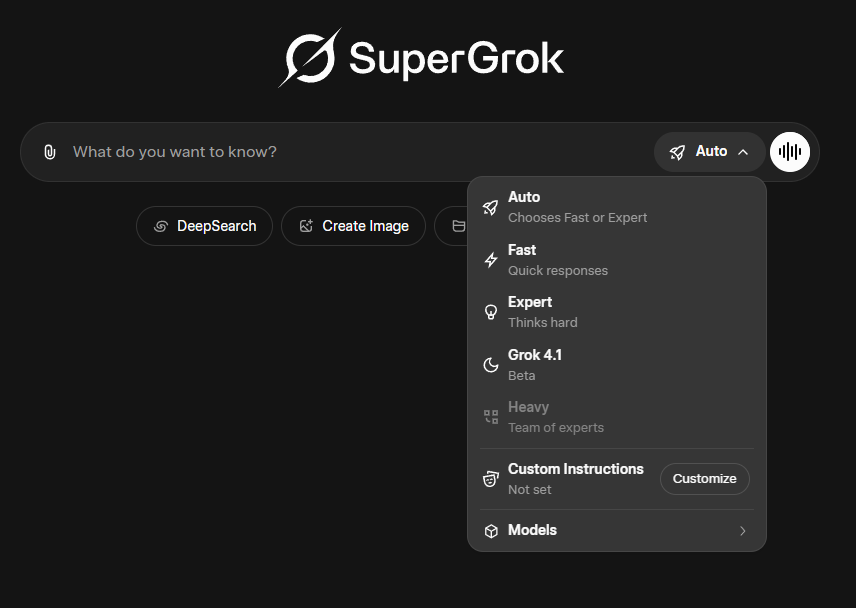Image resolution: width=856 pixels, height=608 pixels.
Task: Choose Expert thinks hard mode
Action: coord(617,312)
